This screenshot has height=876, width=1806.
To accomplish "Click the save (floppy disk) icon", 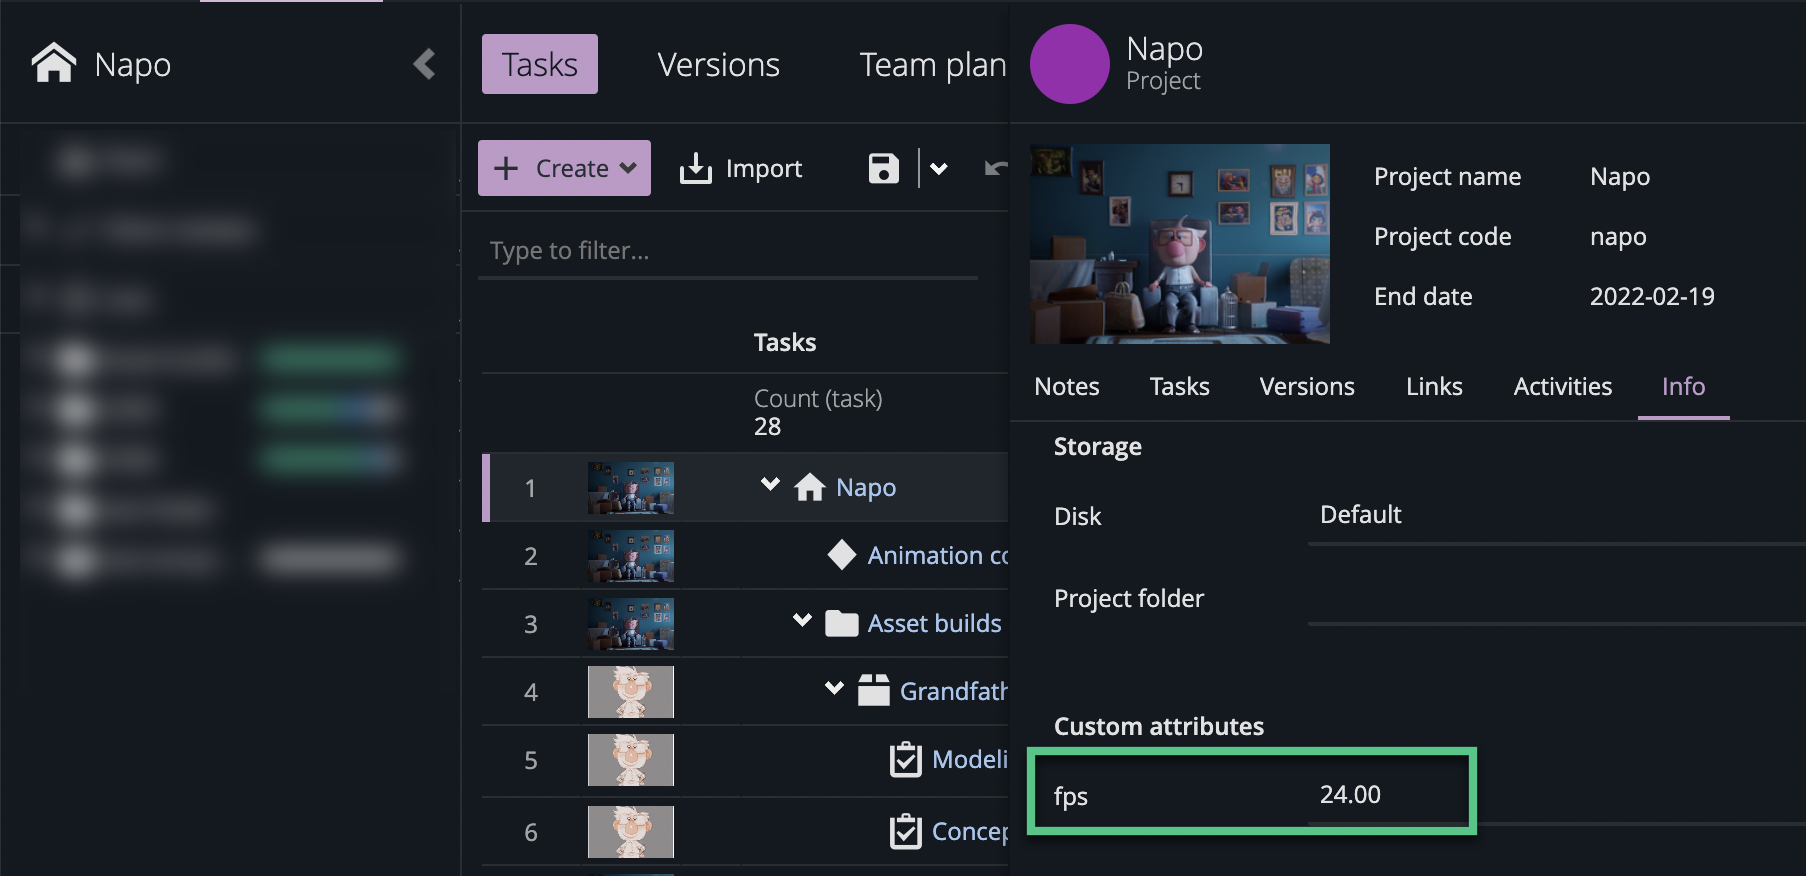I will coord(880,168).
